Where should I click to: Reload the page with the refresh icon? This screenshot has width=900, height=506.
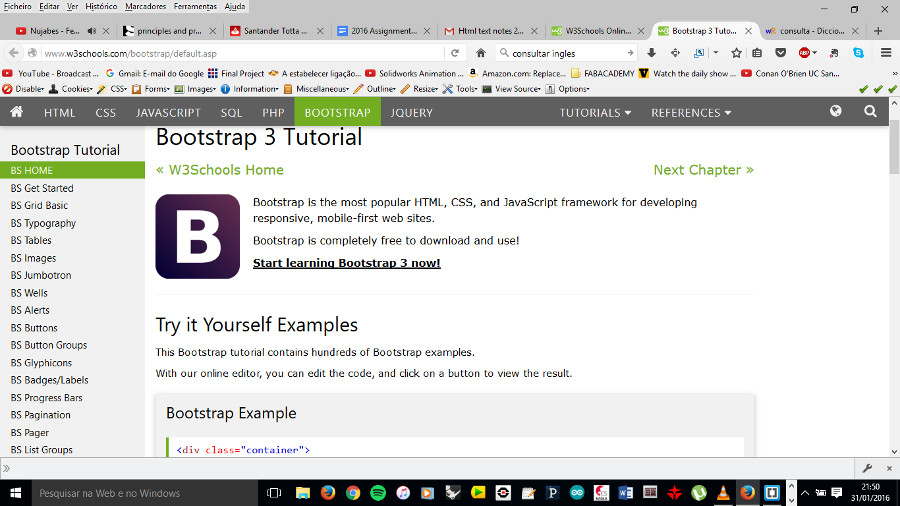(x=455, y=53)
